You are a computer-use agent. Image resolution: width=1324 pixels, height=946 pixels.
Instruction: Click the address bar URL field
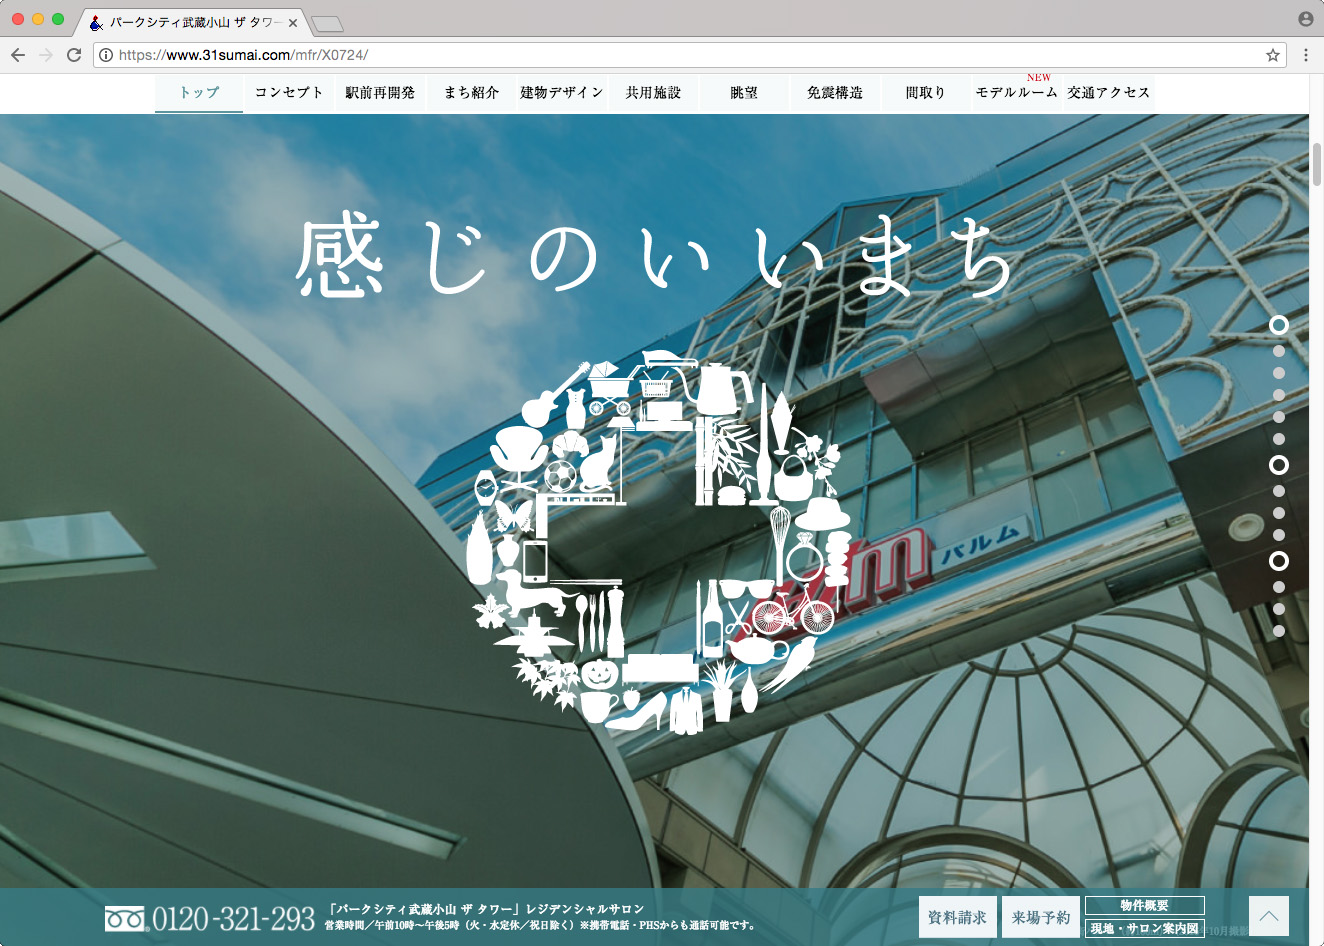point(688,55)
